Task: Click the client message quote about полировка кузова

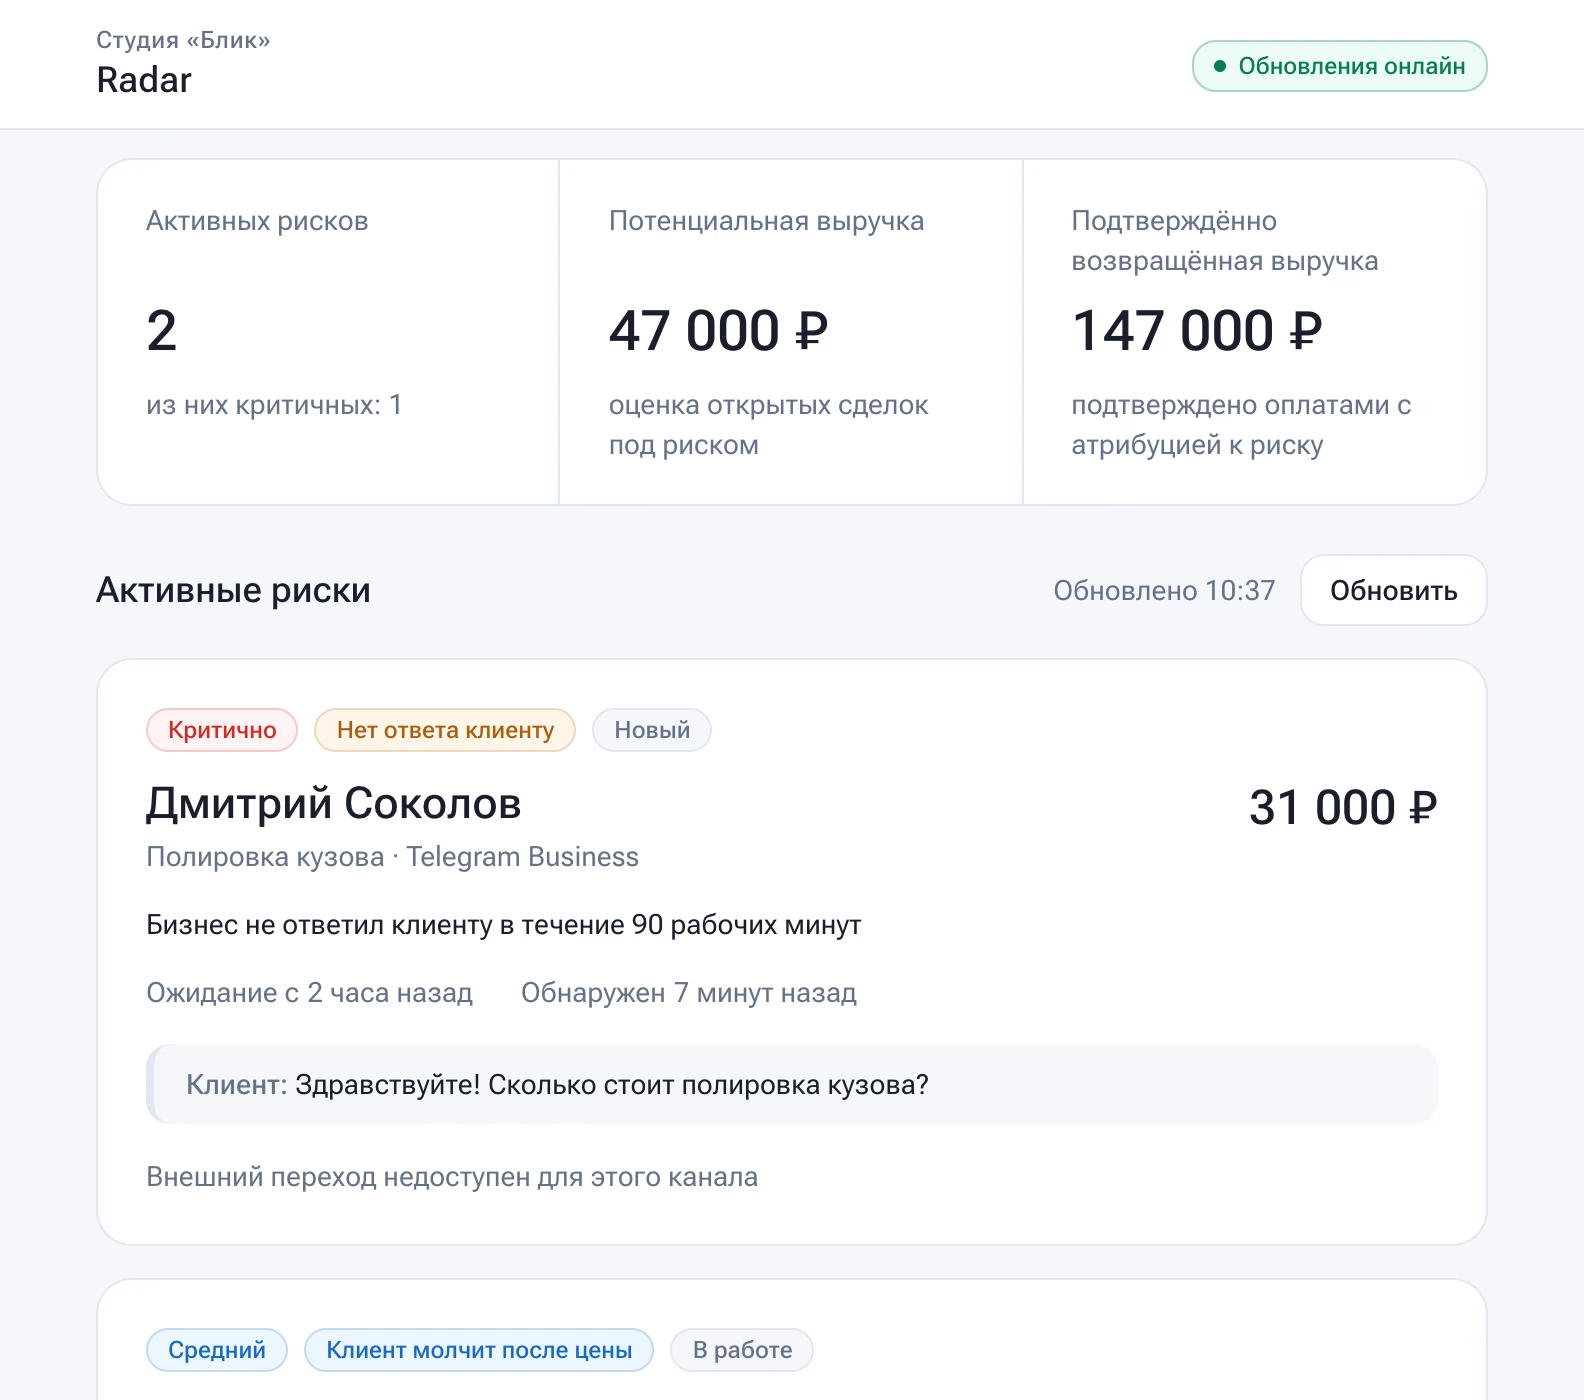Action: tap(792, 1085)
